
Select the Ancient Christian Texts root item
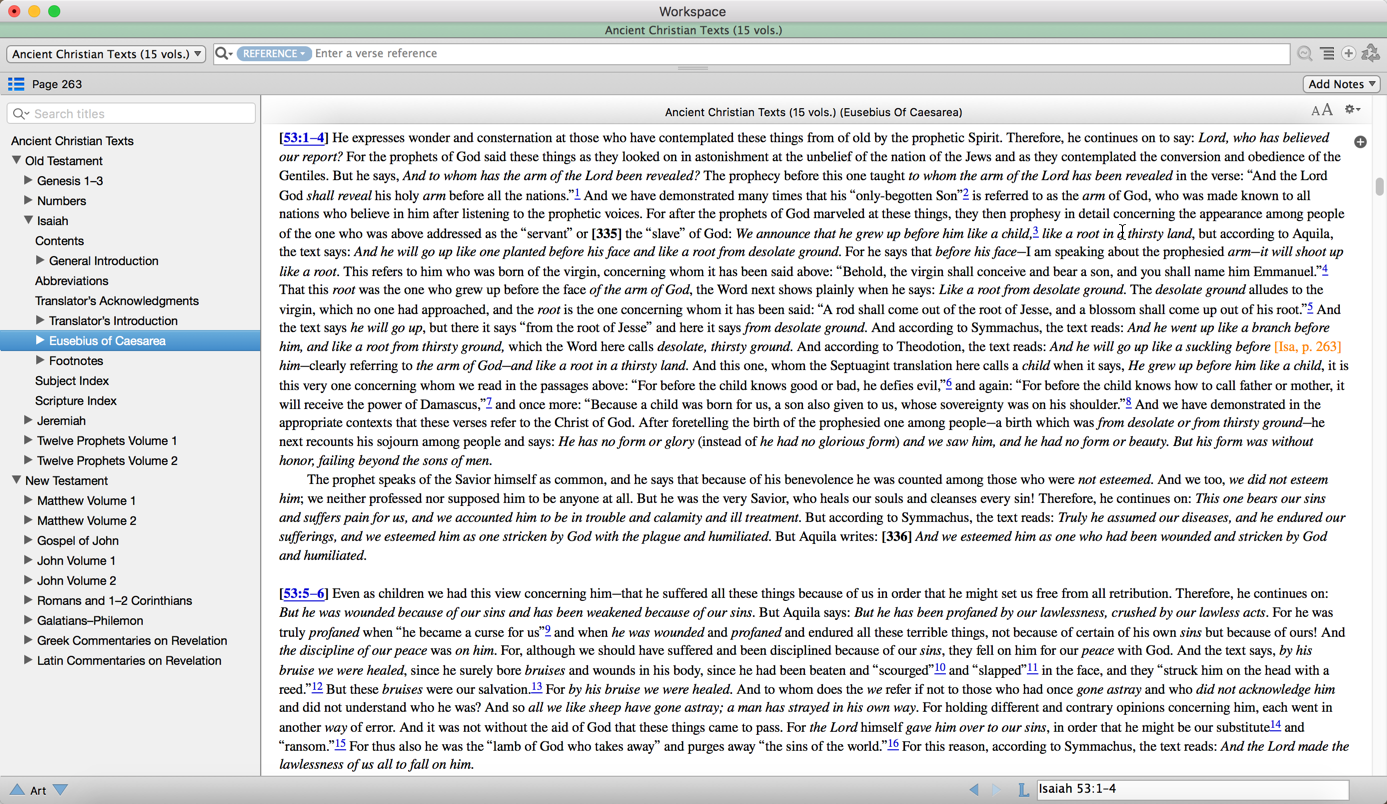click(x=72, y=141)
